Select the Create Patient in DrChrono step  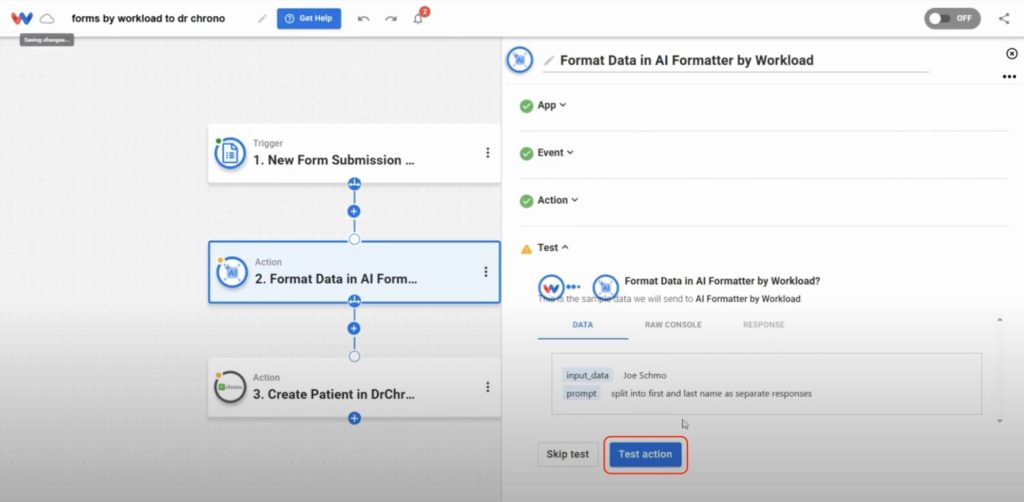point(354,387)
